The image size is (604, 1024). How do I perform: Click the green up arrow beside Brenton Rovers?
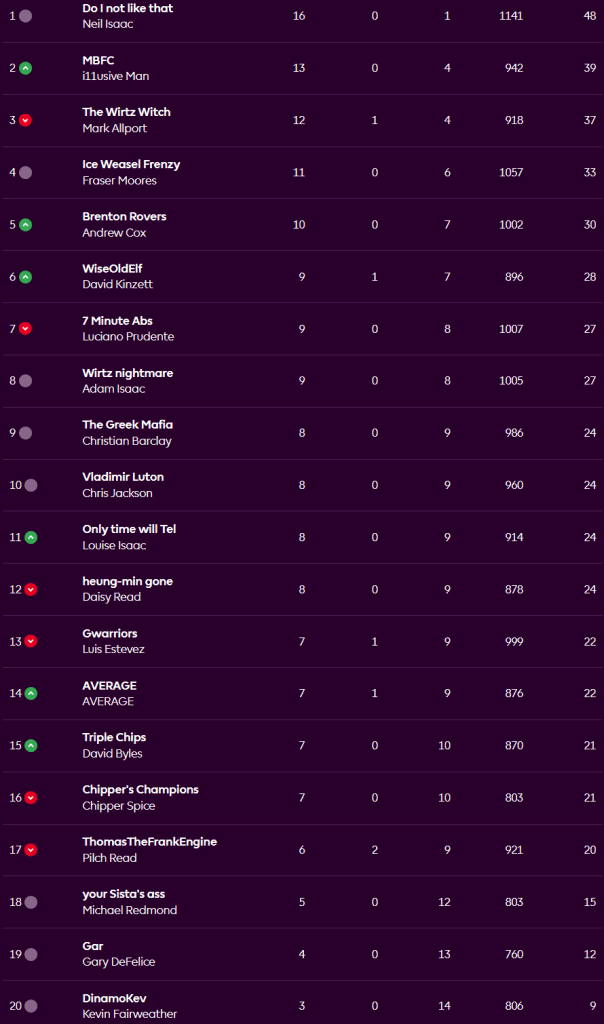coord(26,224)
